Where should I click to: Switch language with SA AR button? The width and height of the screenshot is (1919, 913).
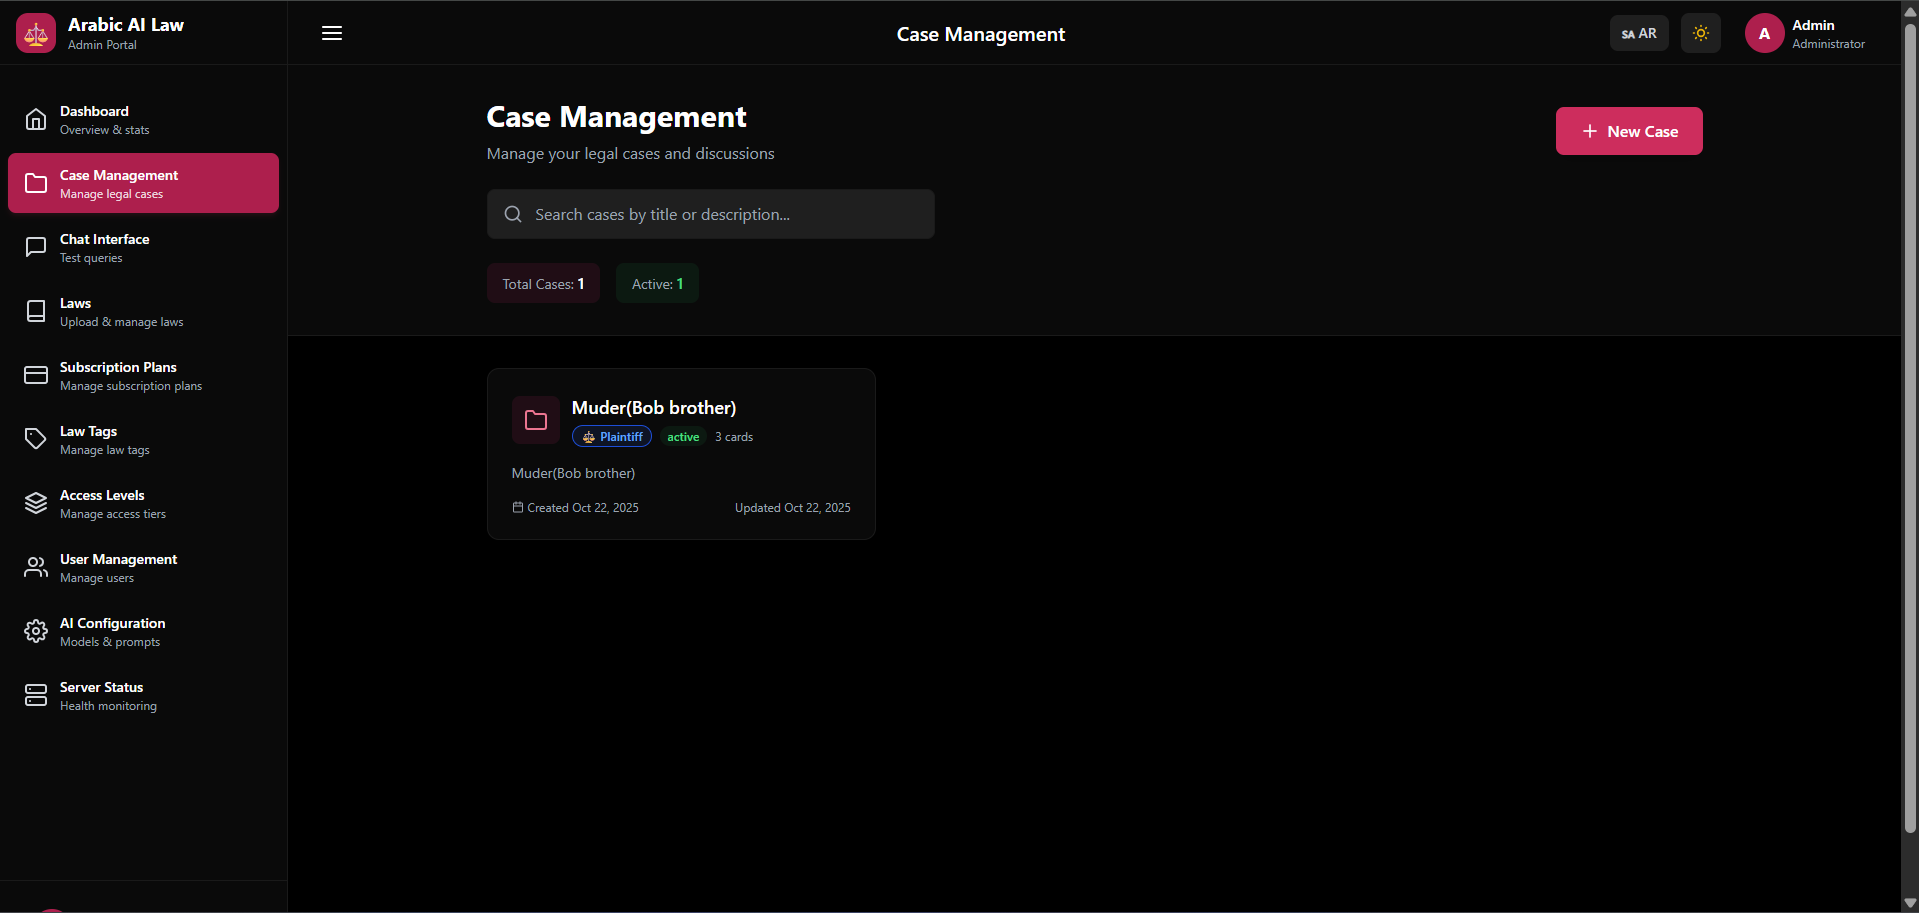[x=1639, y=34]
